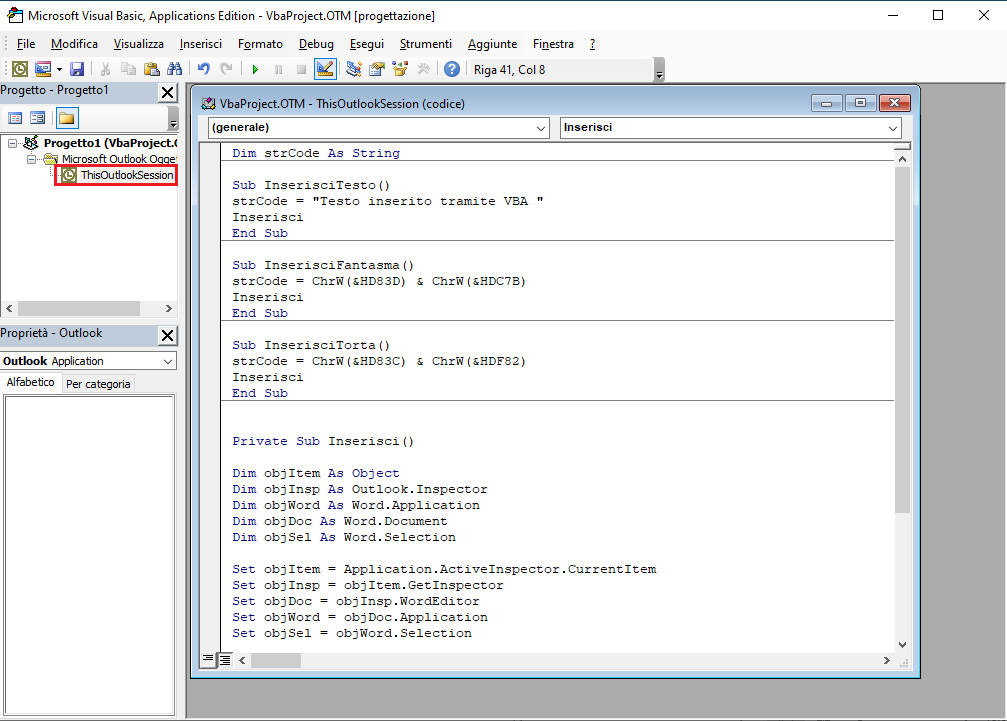Open the Aggiunte menu

tap(493, 44)
